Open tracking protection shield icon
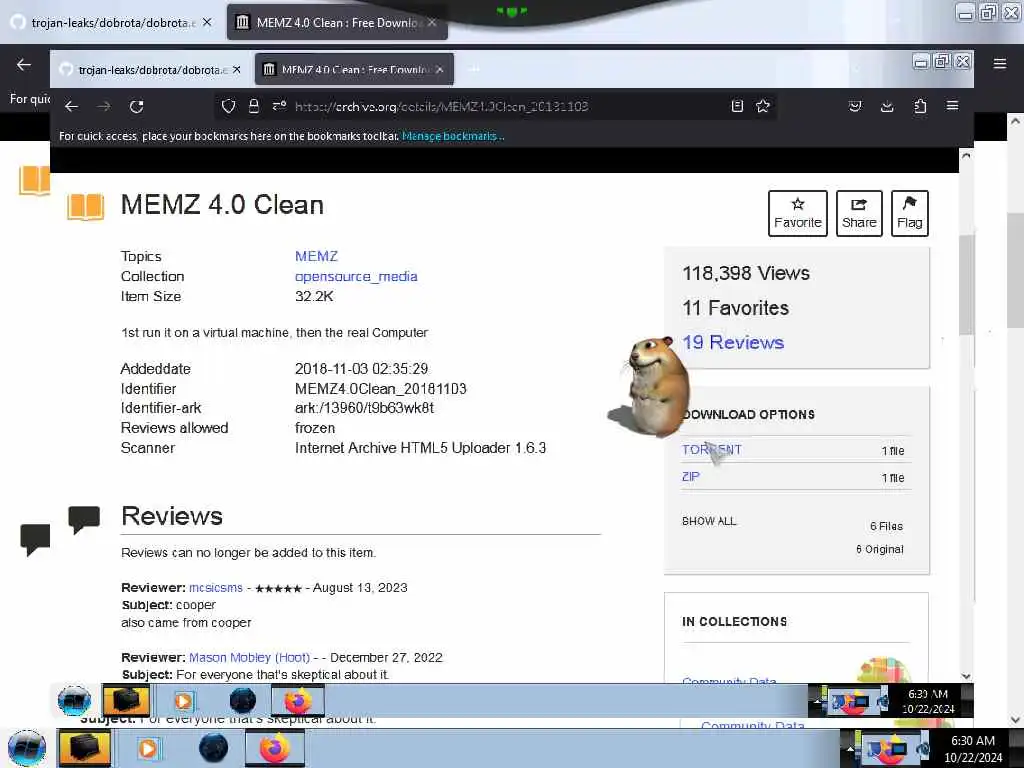Screen dimensions: 1024x768 click(x=228, y=106)
